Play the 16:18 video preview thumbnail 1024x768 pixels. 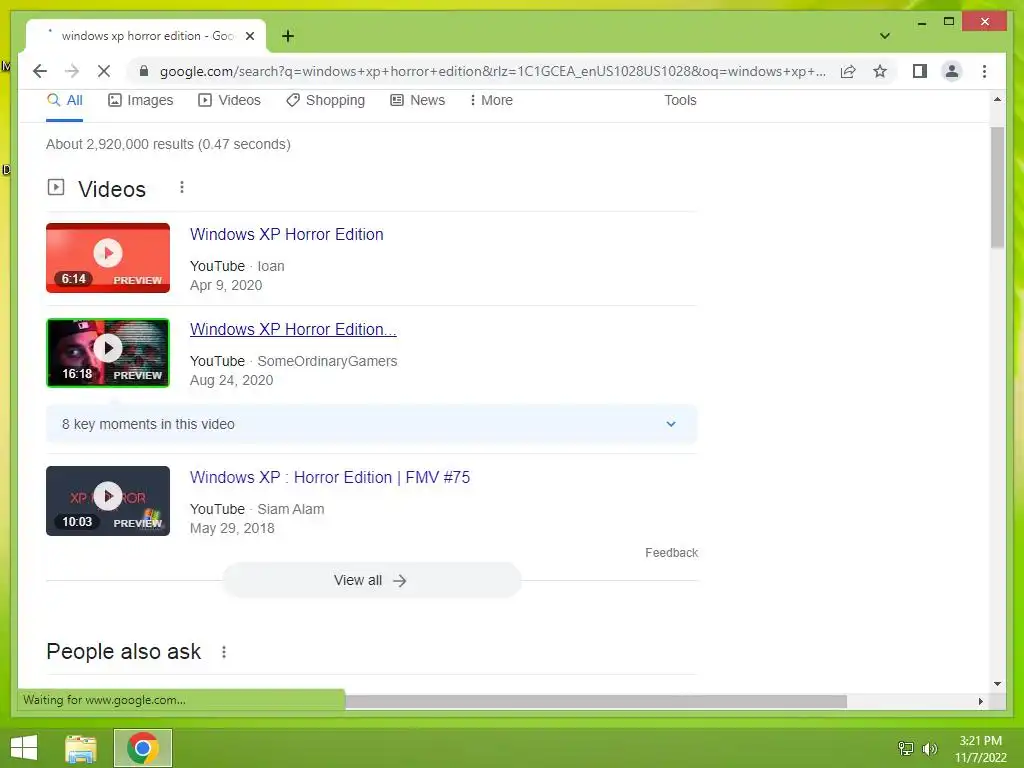click(108, 353)
